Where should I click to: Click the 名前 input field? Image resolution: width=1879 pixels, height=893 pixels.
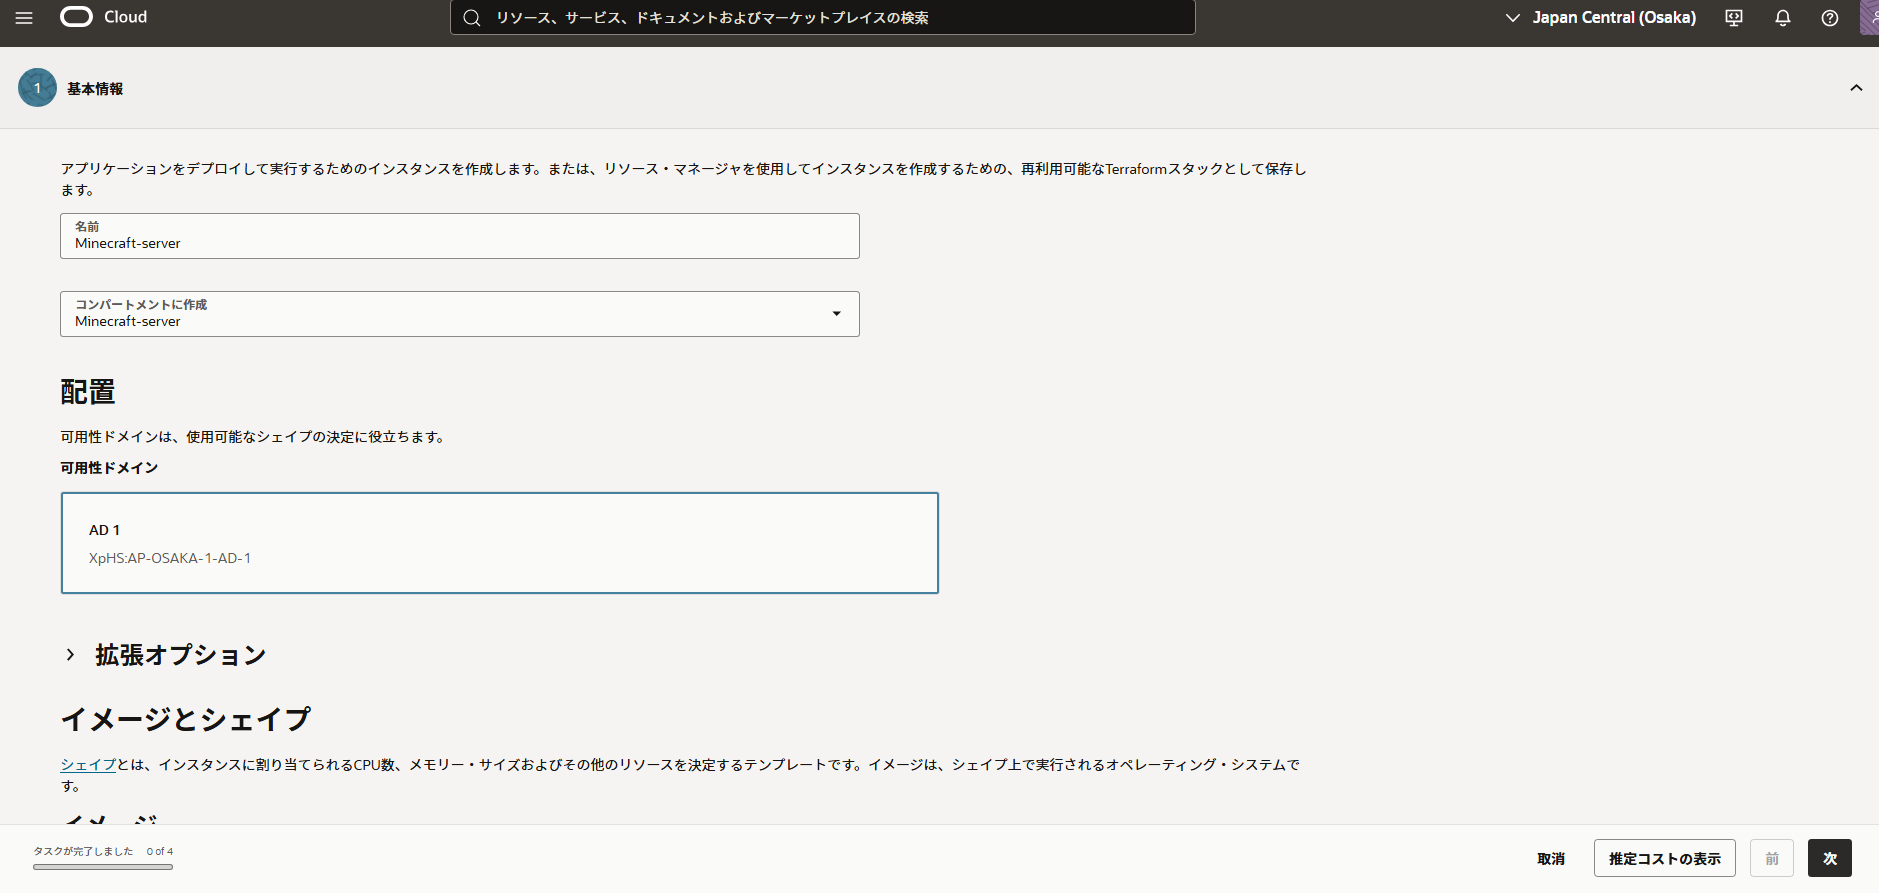coord(460,236)
